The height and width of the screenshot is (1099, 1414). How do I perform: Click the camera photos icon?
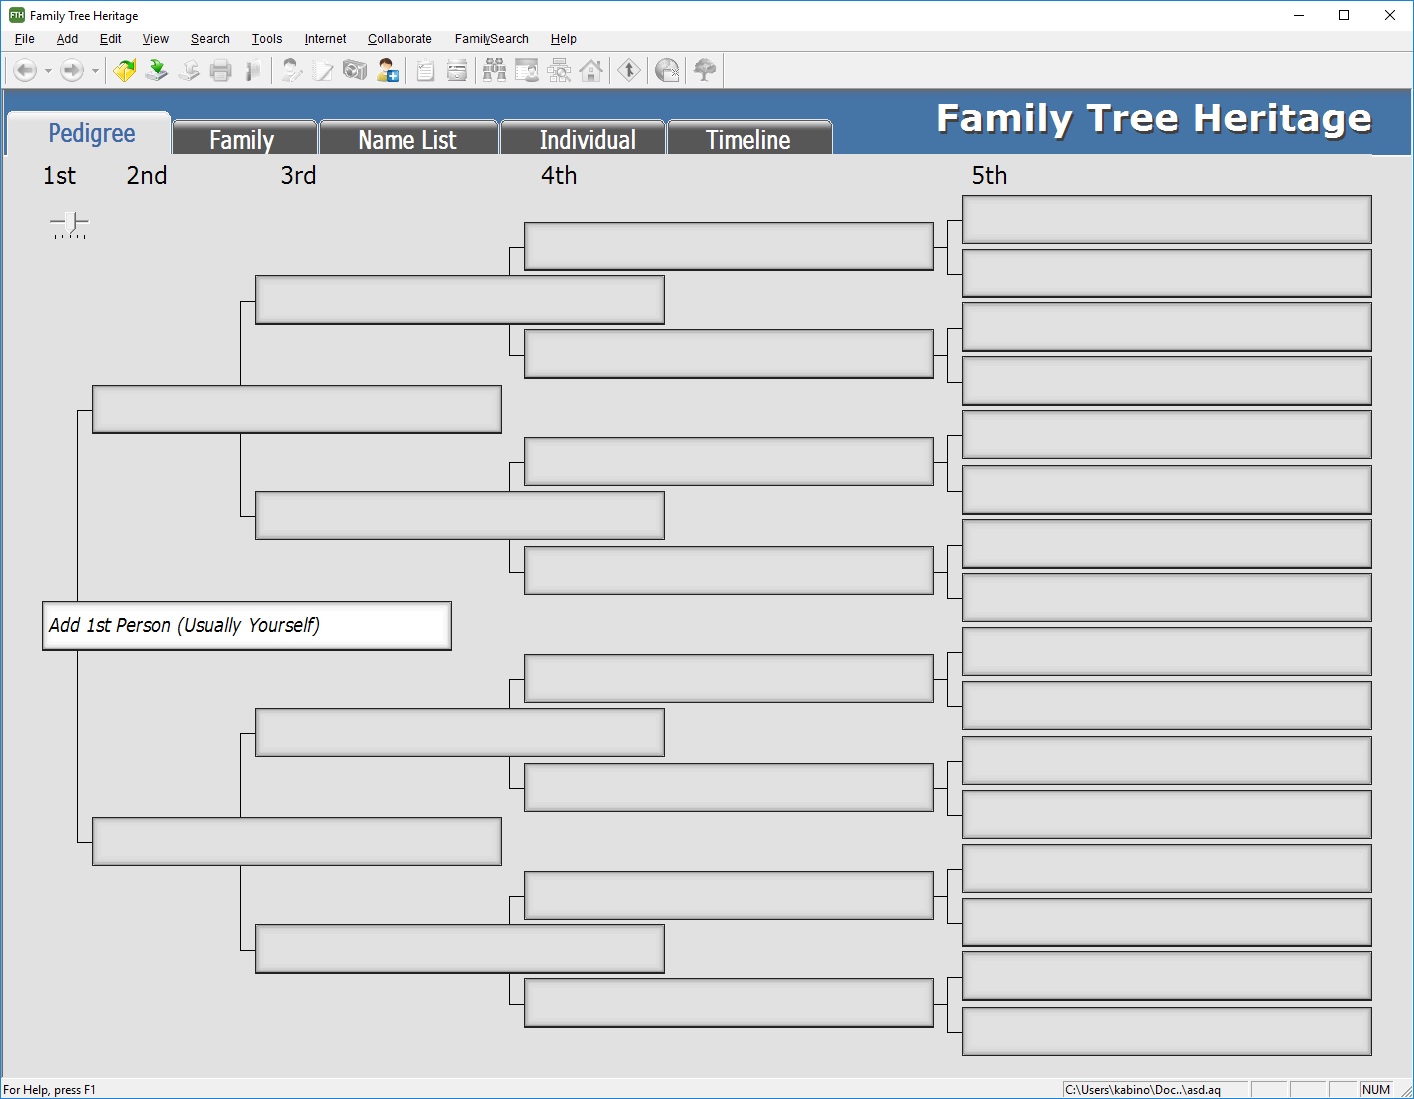pos(355,70)
